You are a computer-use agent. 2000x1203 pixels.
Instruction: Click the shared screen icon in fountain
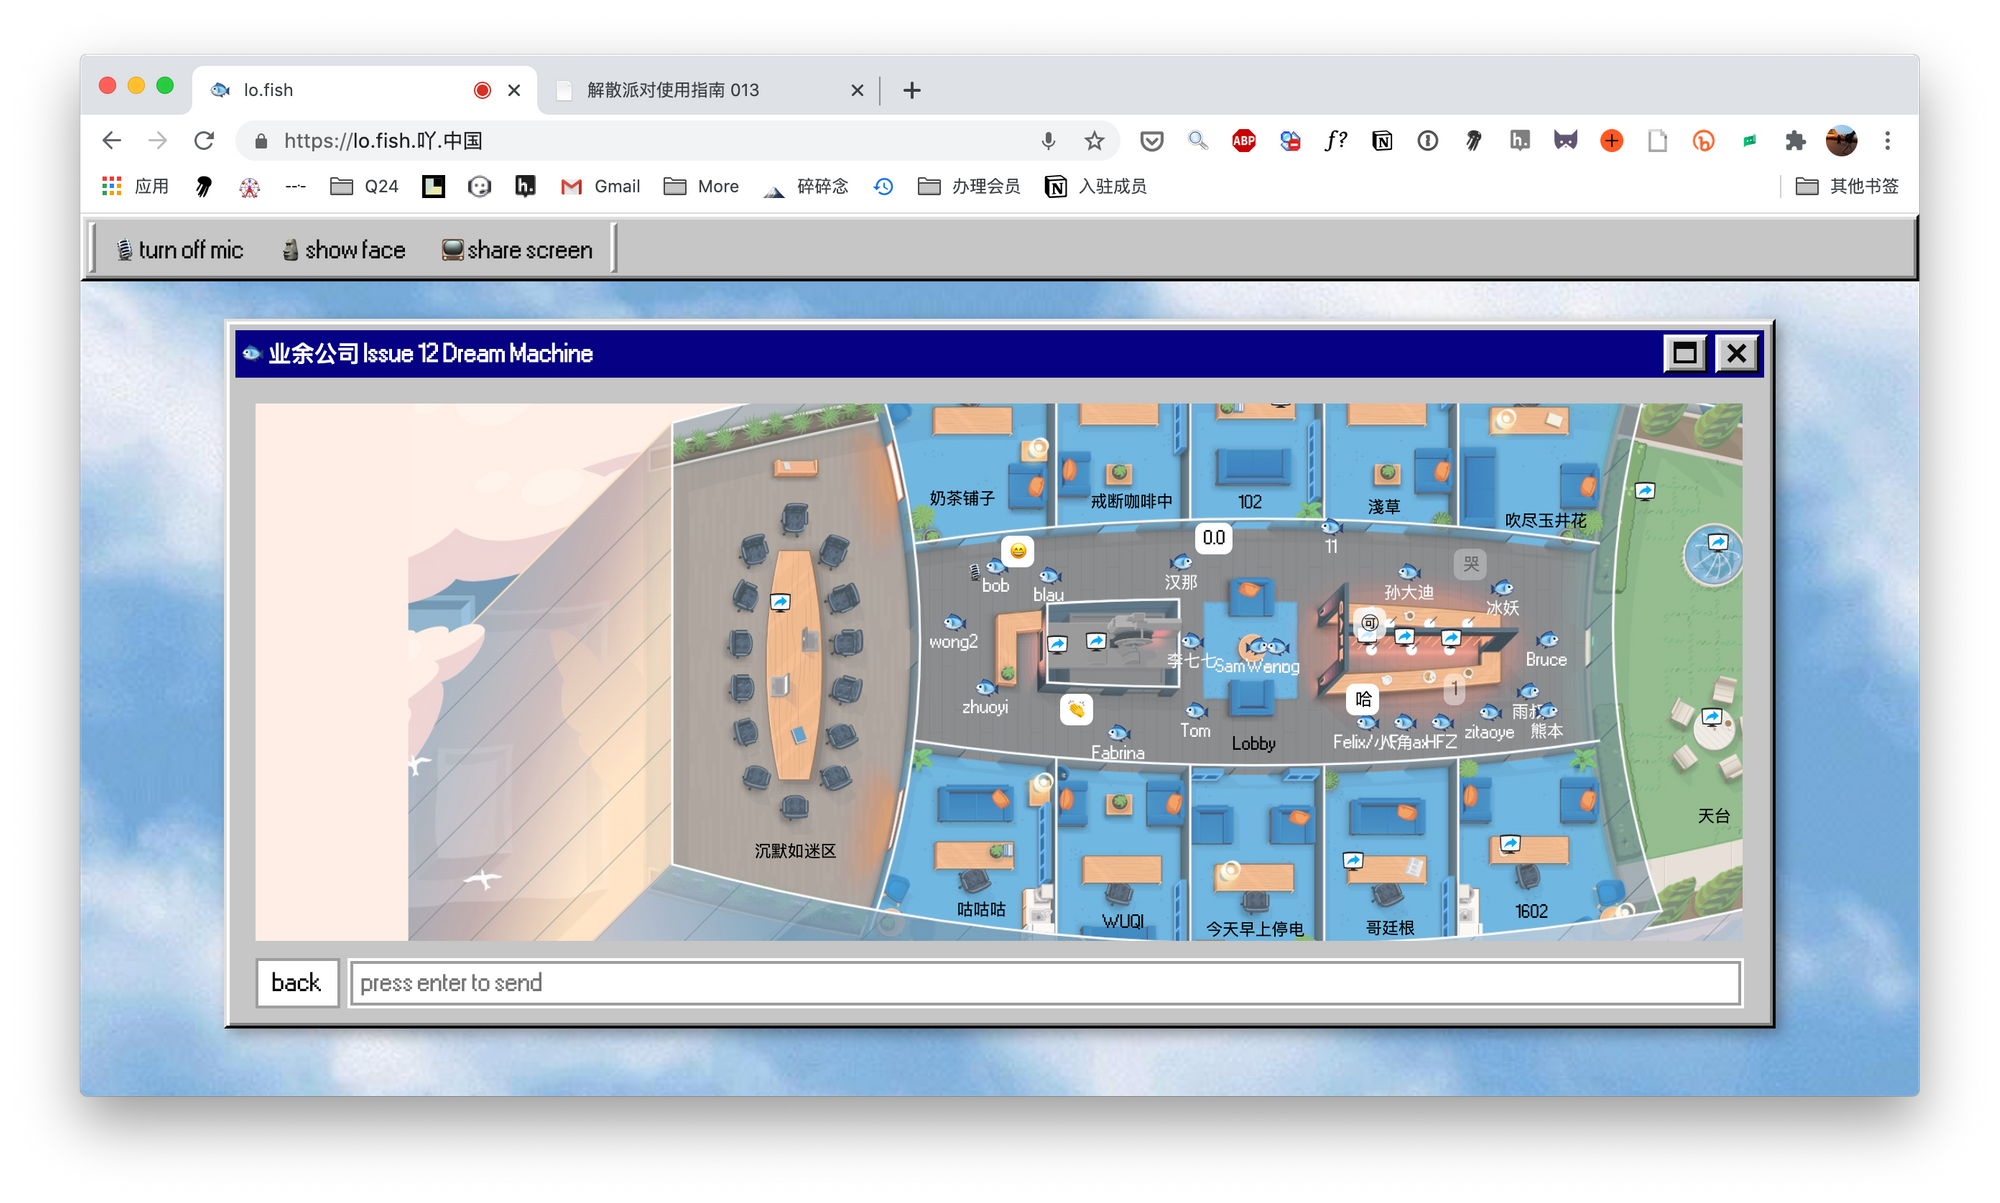pos(1717,542)
